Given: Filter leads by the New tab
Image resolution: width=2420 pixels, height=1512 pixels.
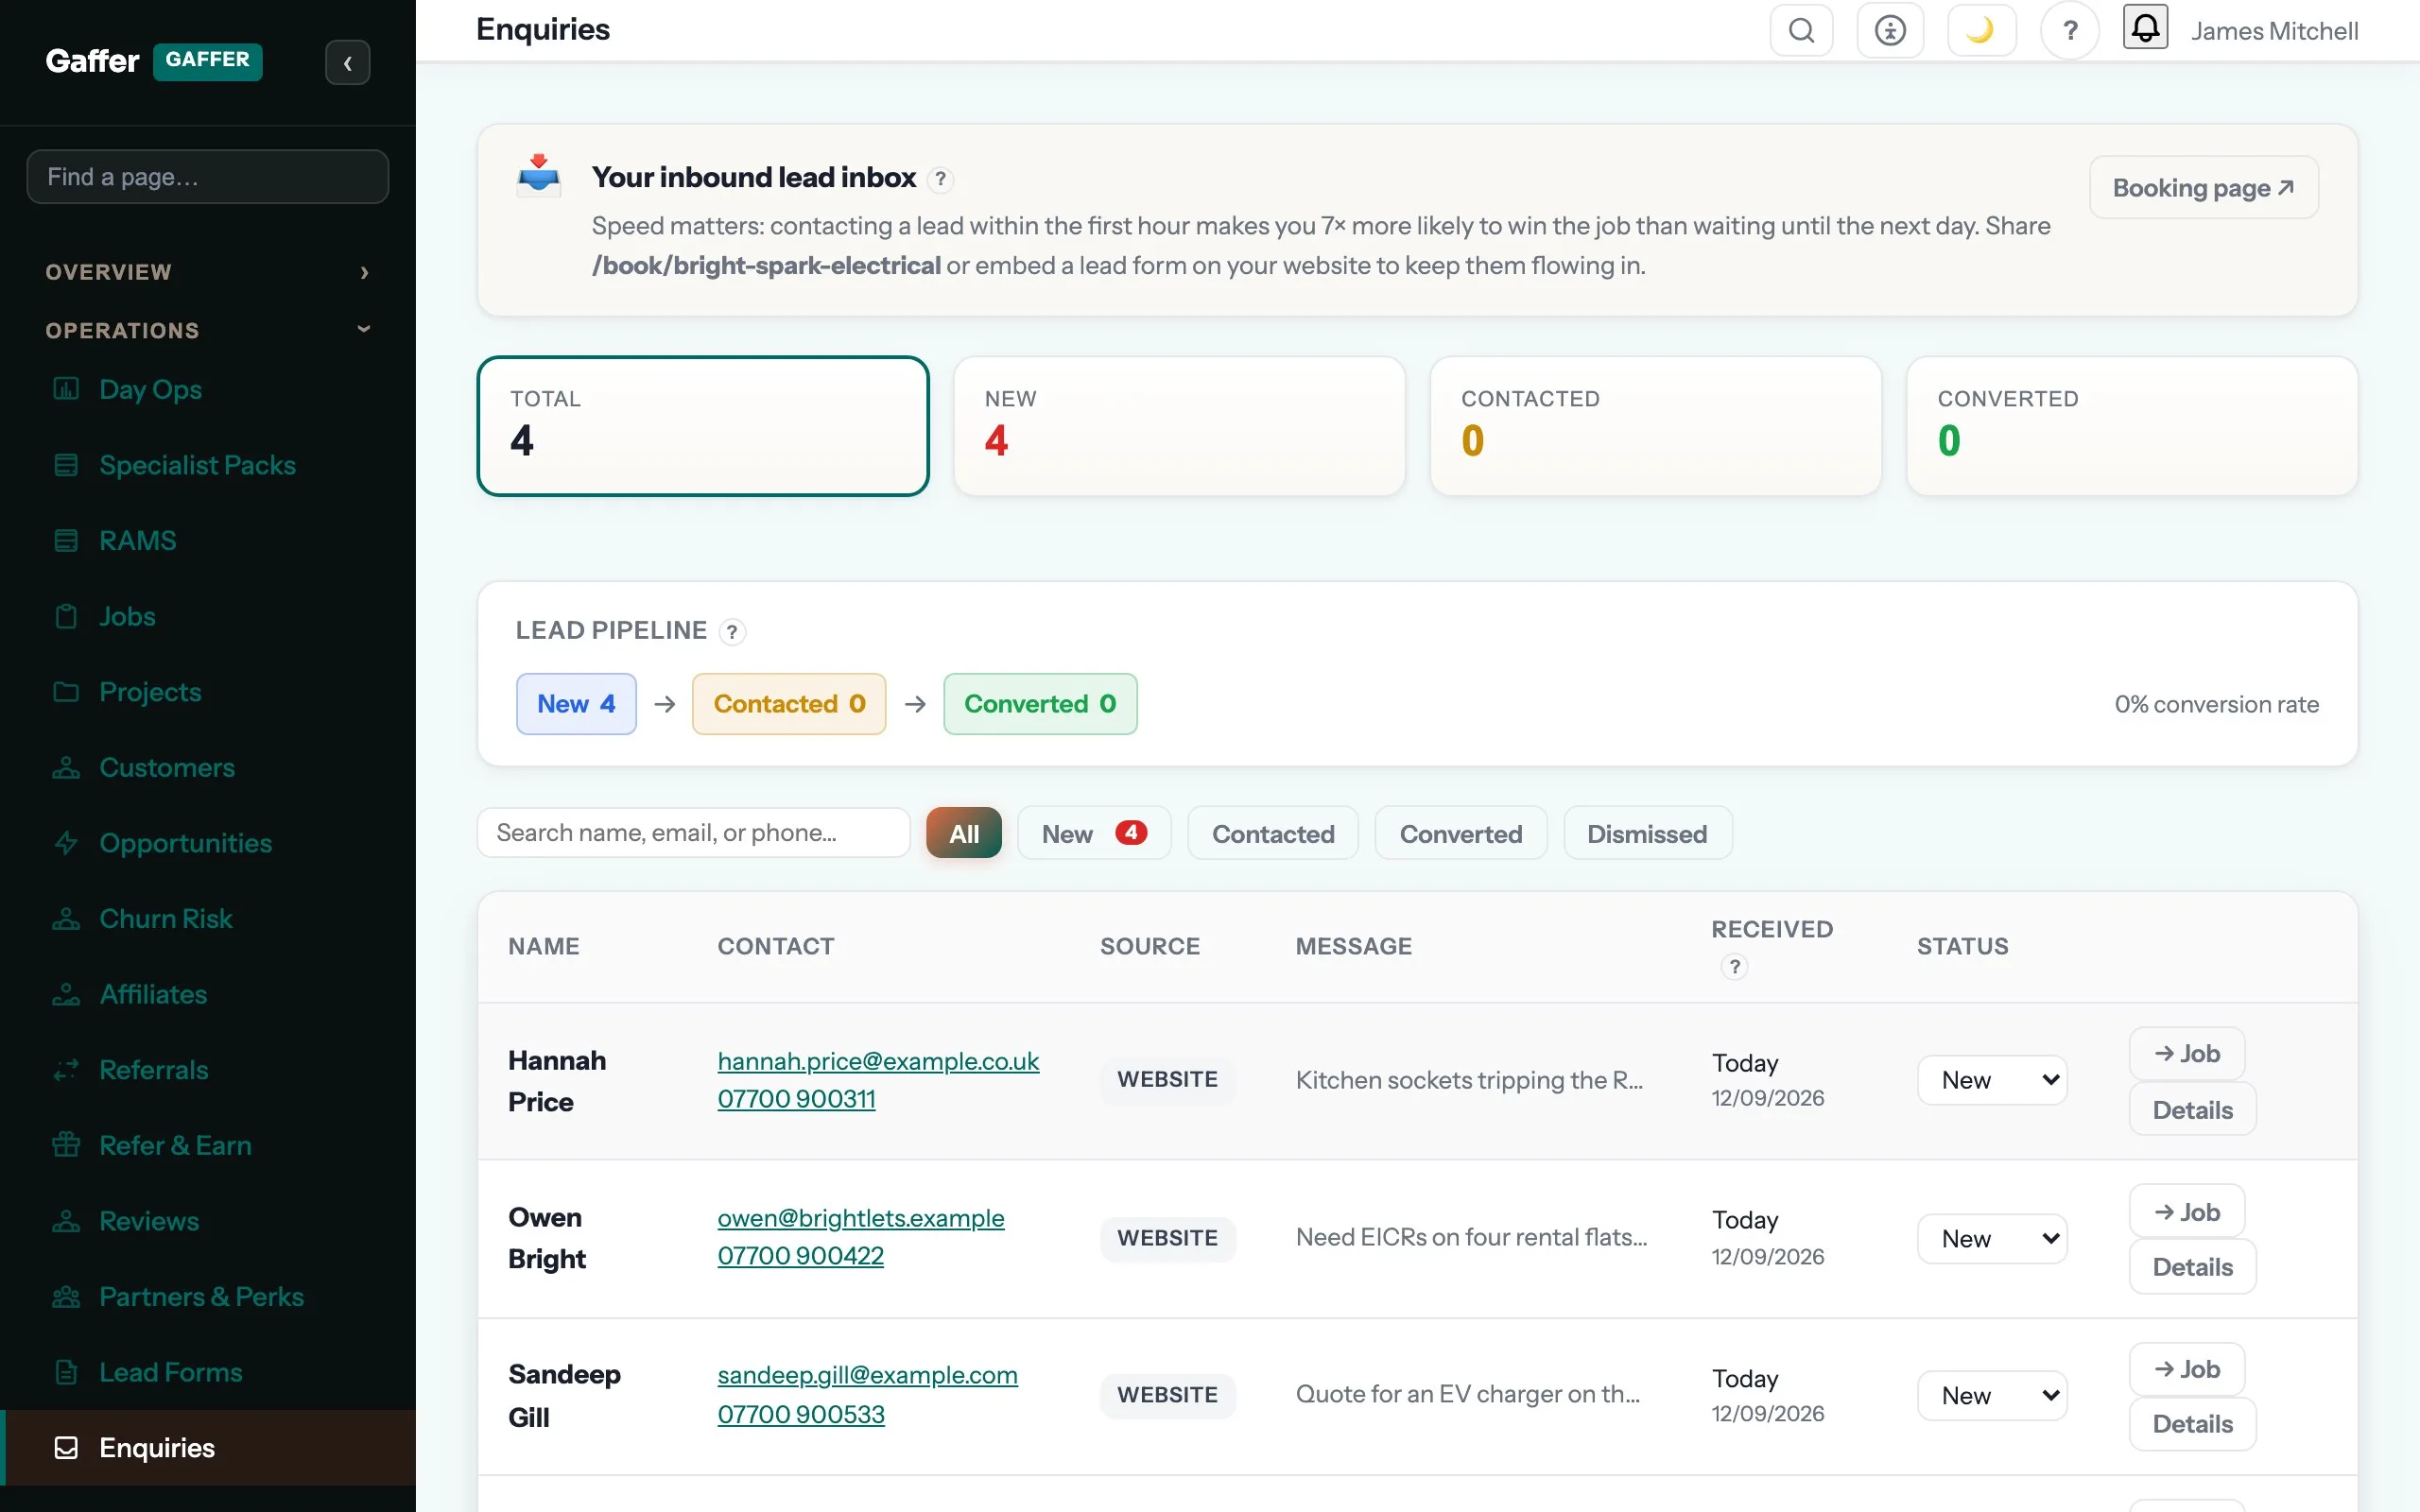Looking at the screenshot, I should coord(1094,833).
